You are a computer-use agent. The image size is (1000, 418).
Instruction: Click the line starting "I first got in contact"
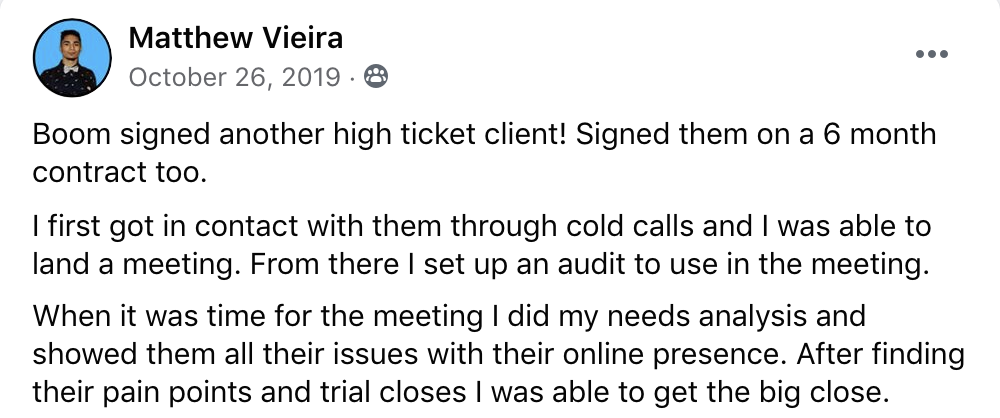coord(482,227)
